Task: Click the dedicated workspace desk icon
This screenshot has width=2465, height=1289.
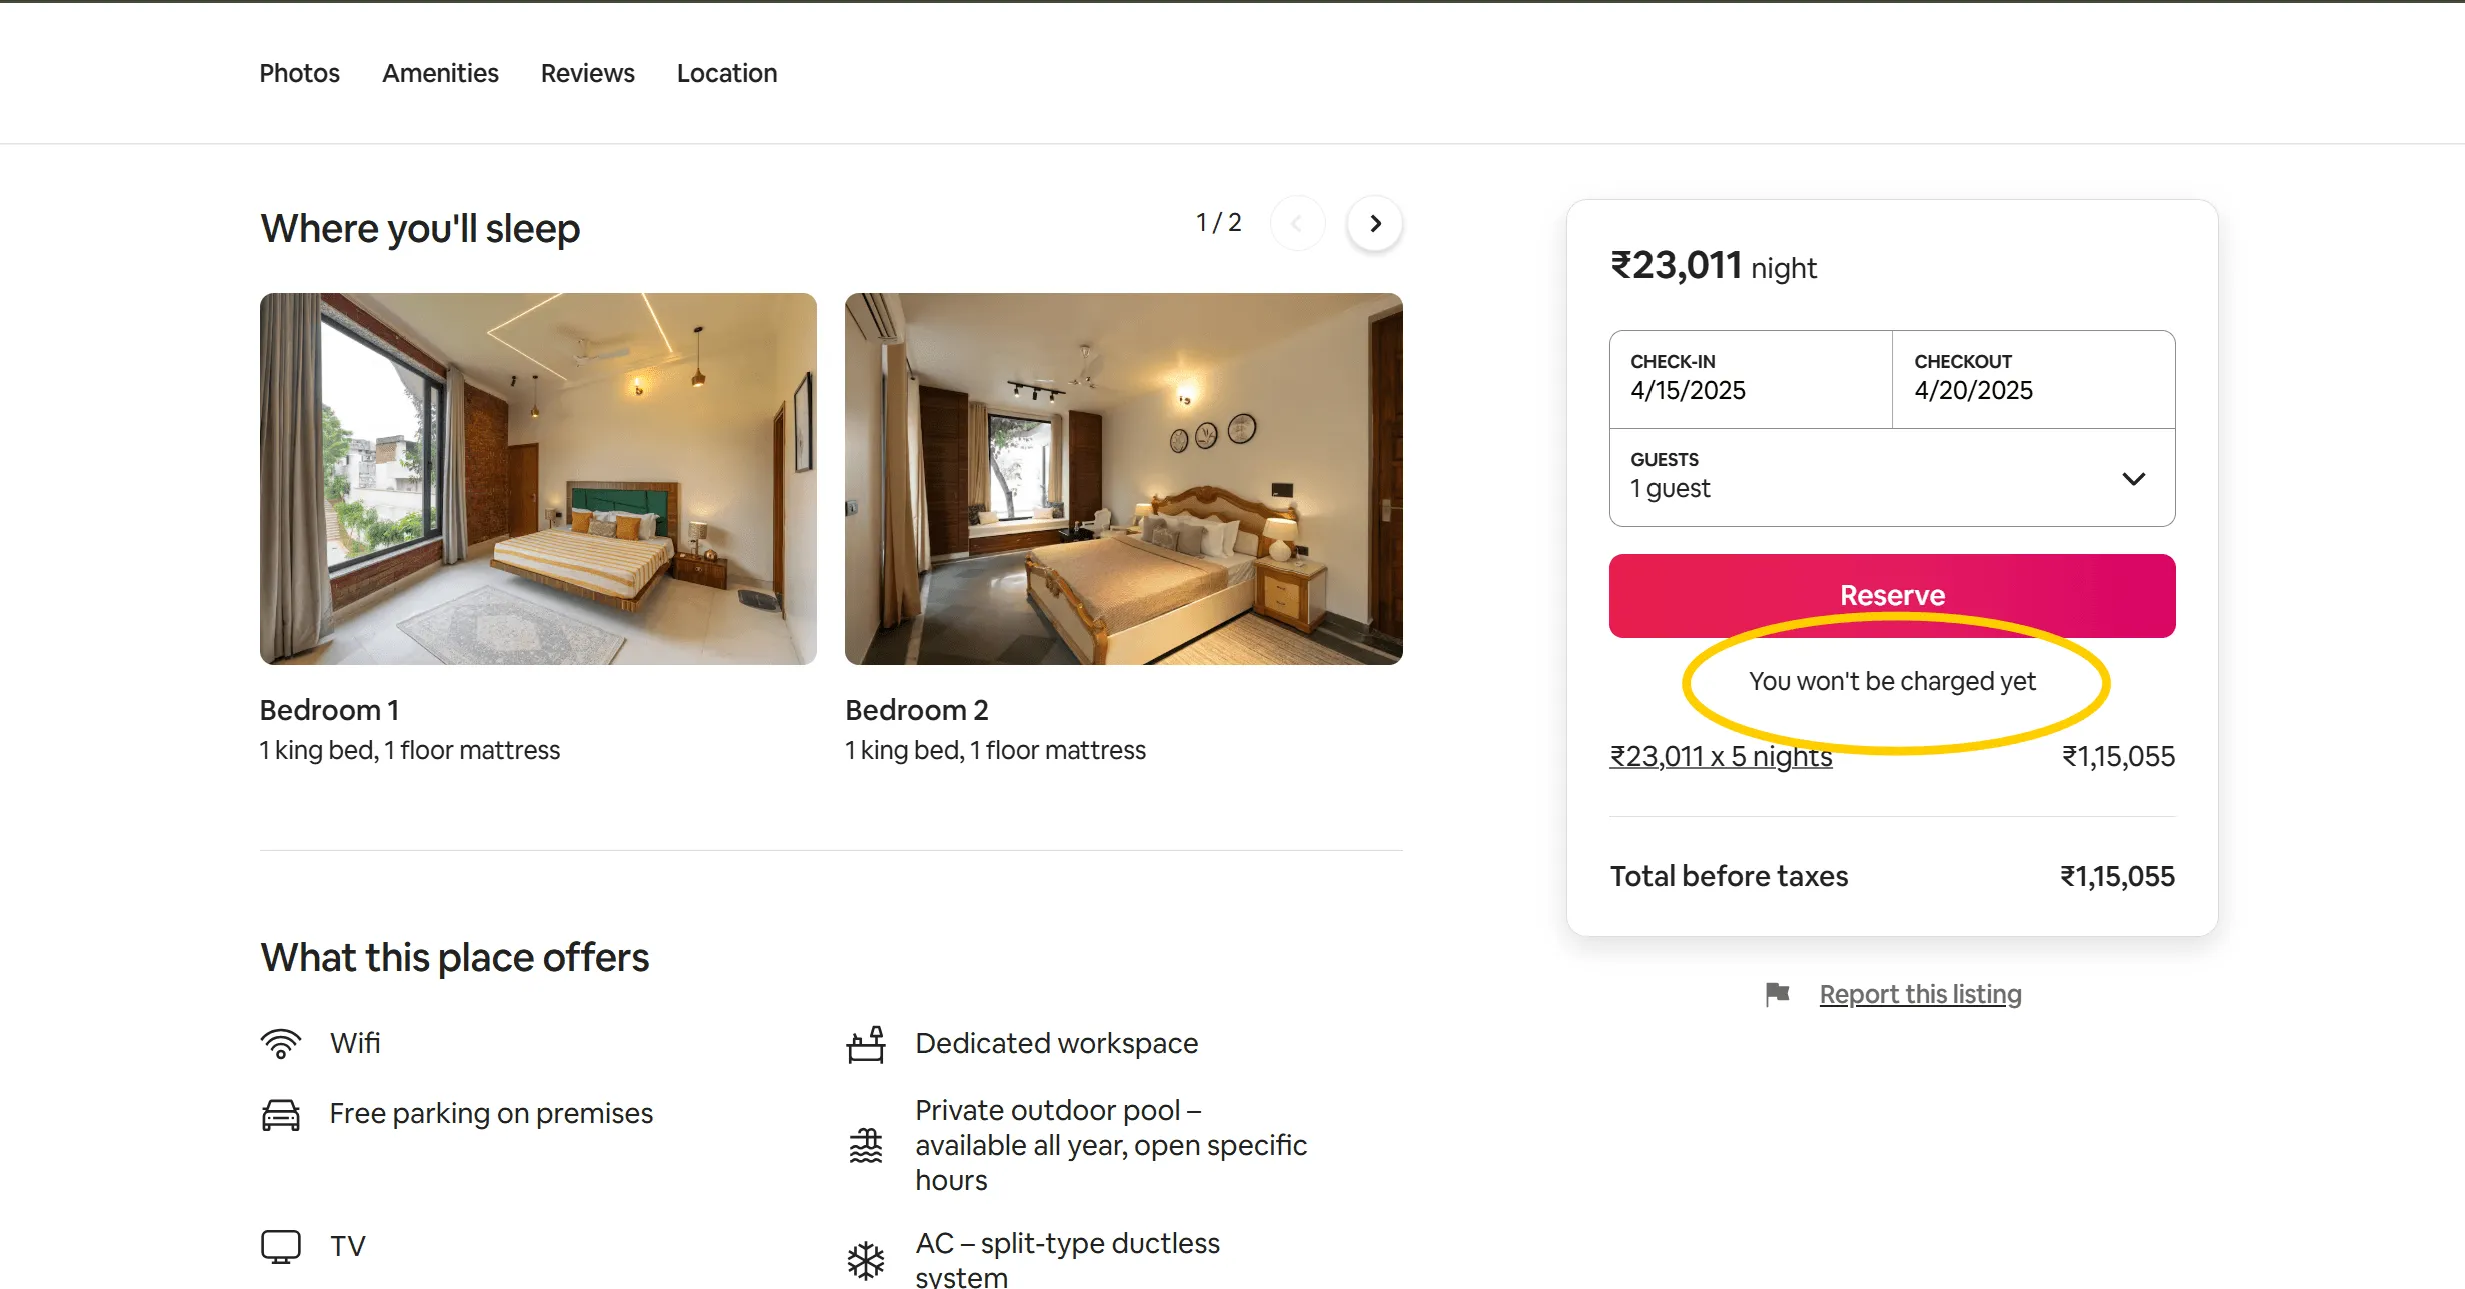Action: pos(866,1044)
